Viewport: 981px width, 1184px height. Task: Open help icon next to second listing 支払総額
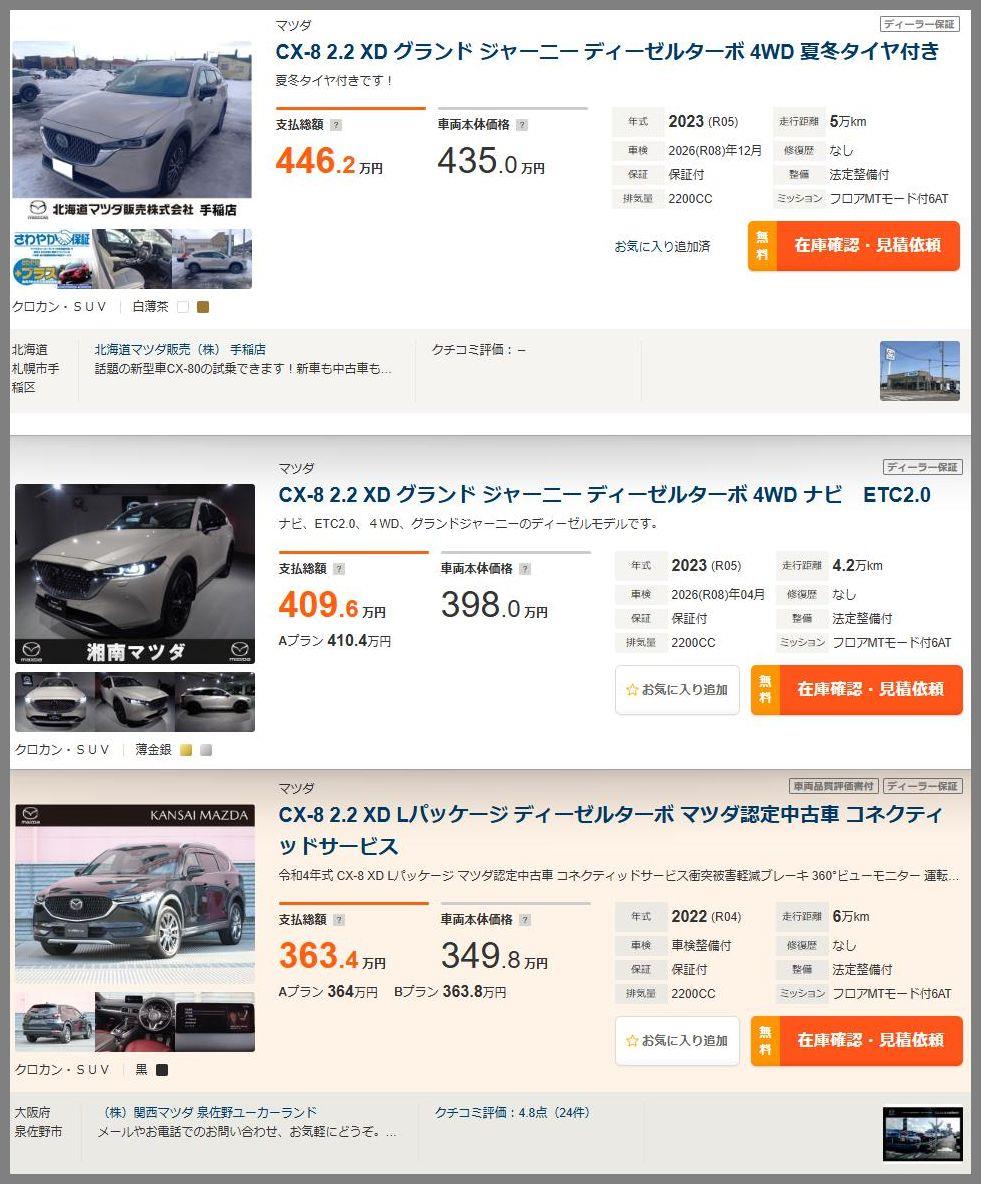coord(339,569)
